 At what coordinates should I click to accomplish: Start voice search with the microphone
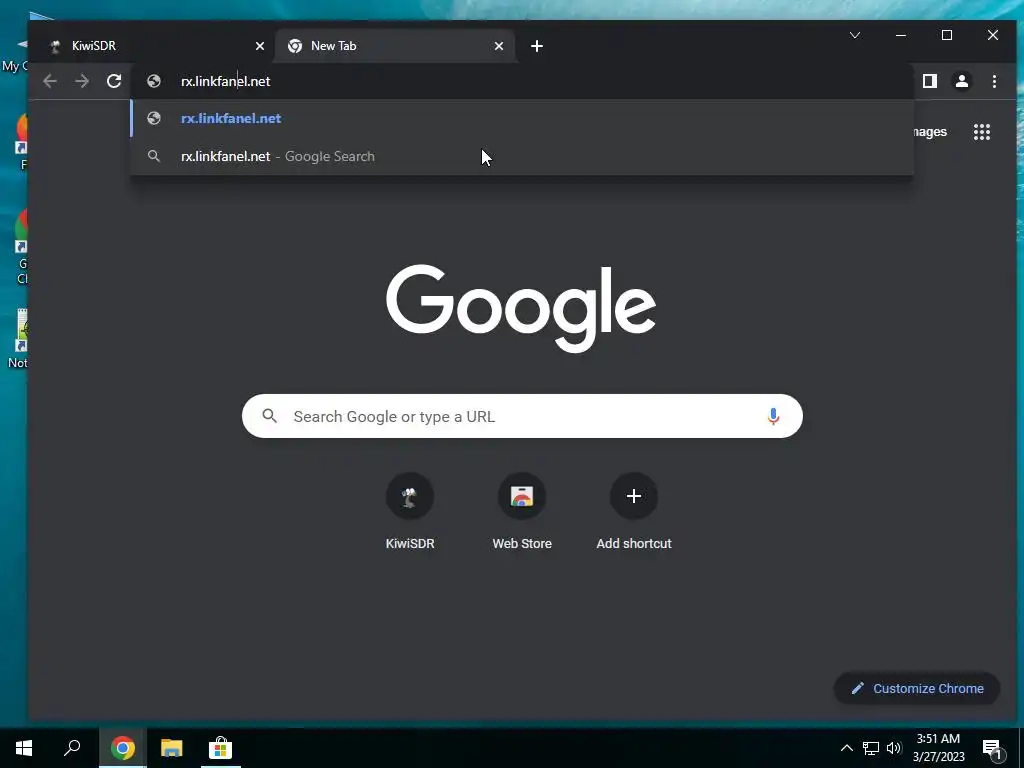click(x=773, y=416)
